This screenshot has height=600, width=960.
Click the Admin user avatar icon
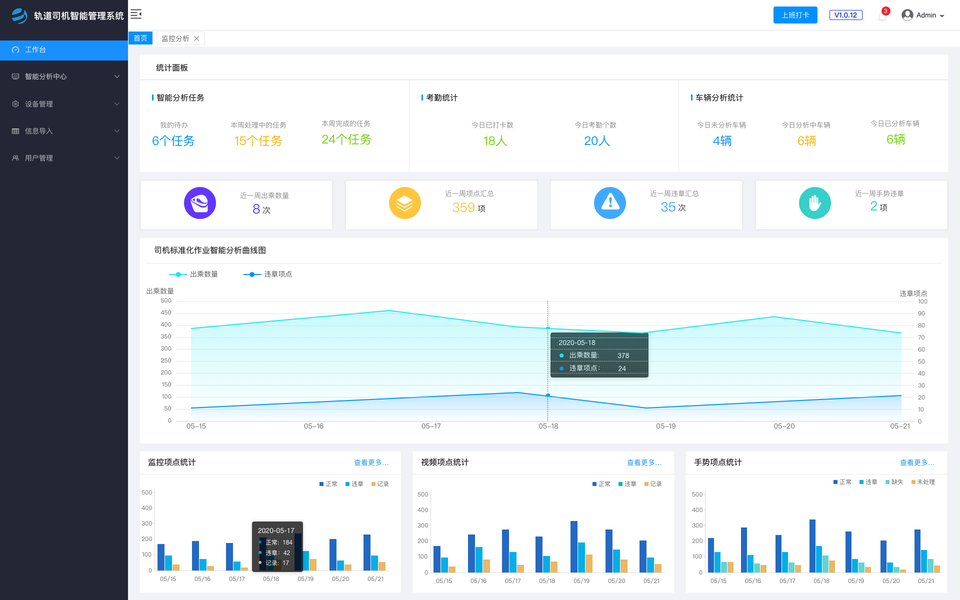point(907,15)
